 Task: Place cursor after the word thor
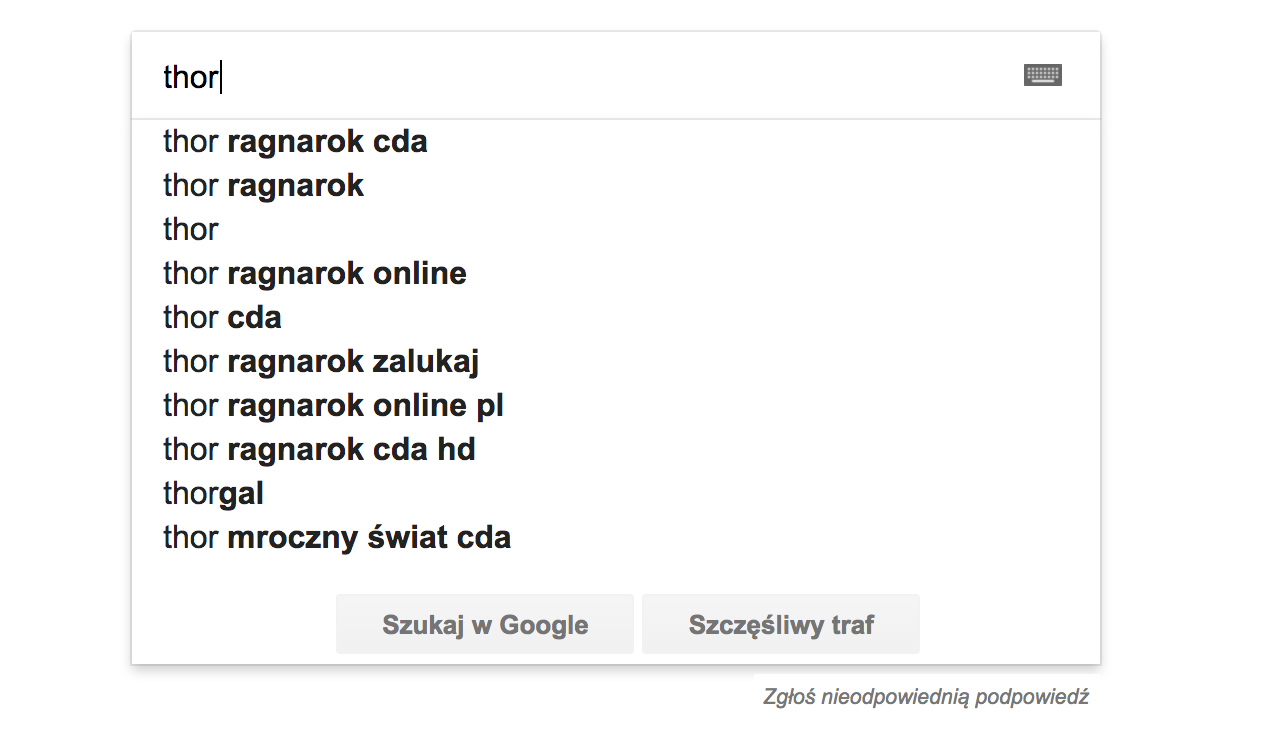pos(220,75)
